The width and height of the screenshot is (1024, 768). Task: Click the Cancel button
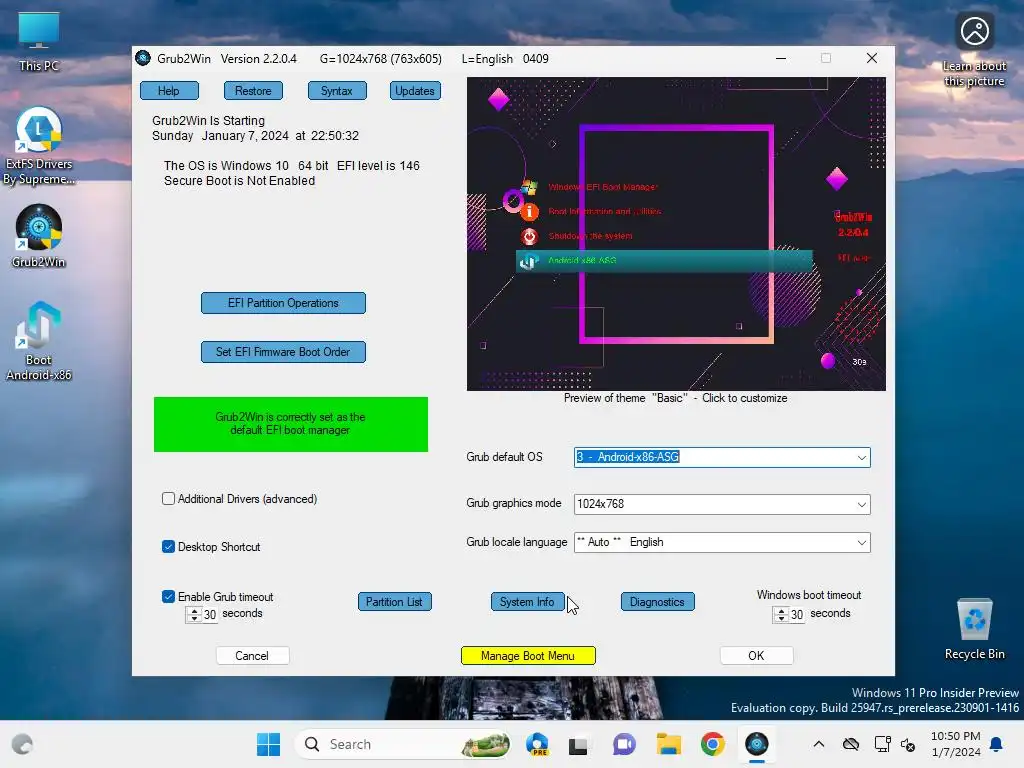(x=253, y=656)
